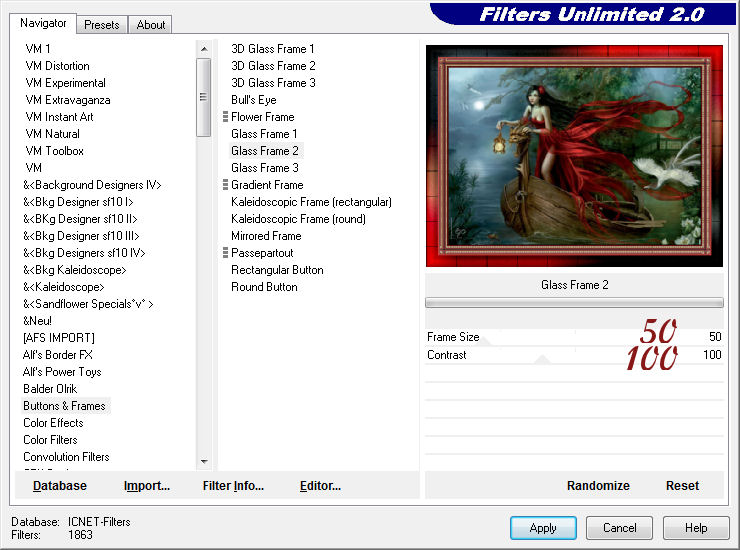The height and width of the screenshot is (550, 740).
Task: Open the Database menu button
Action: tap(60, 485)
